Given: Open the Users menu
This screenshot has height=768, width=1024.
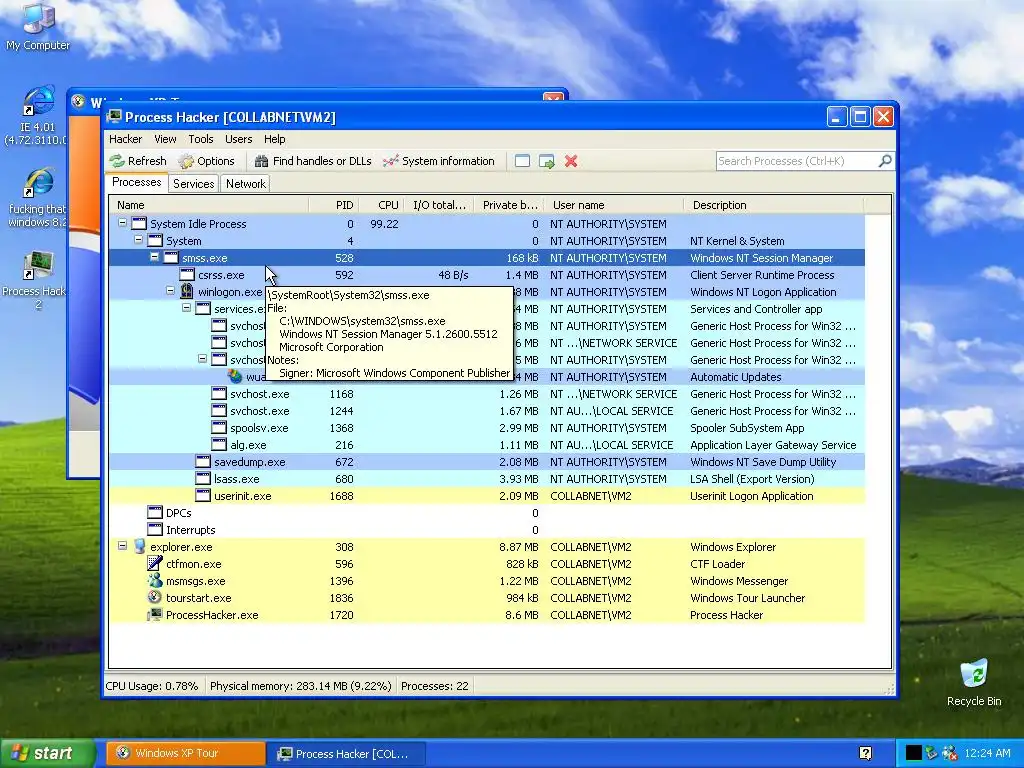Looking at the screenshot, I should pos(238,139).
